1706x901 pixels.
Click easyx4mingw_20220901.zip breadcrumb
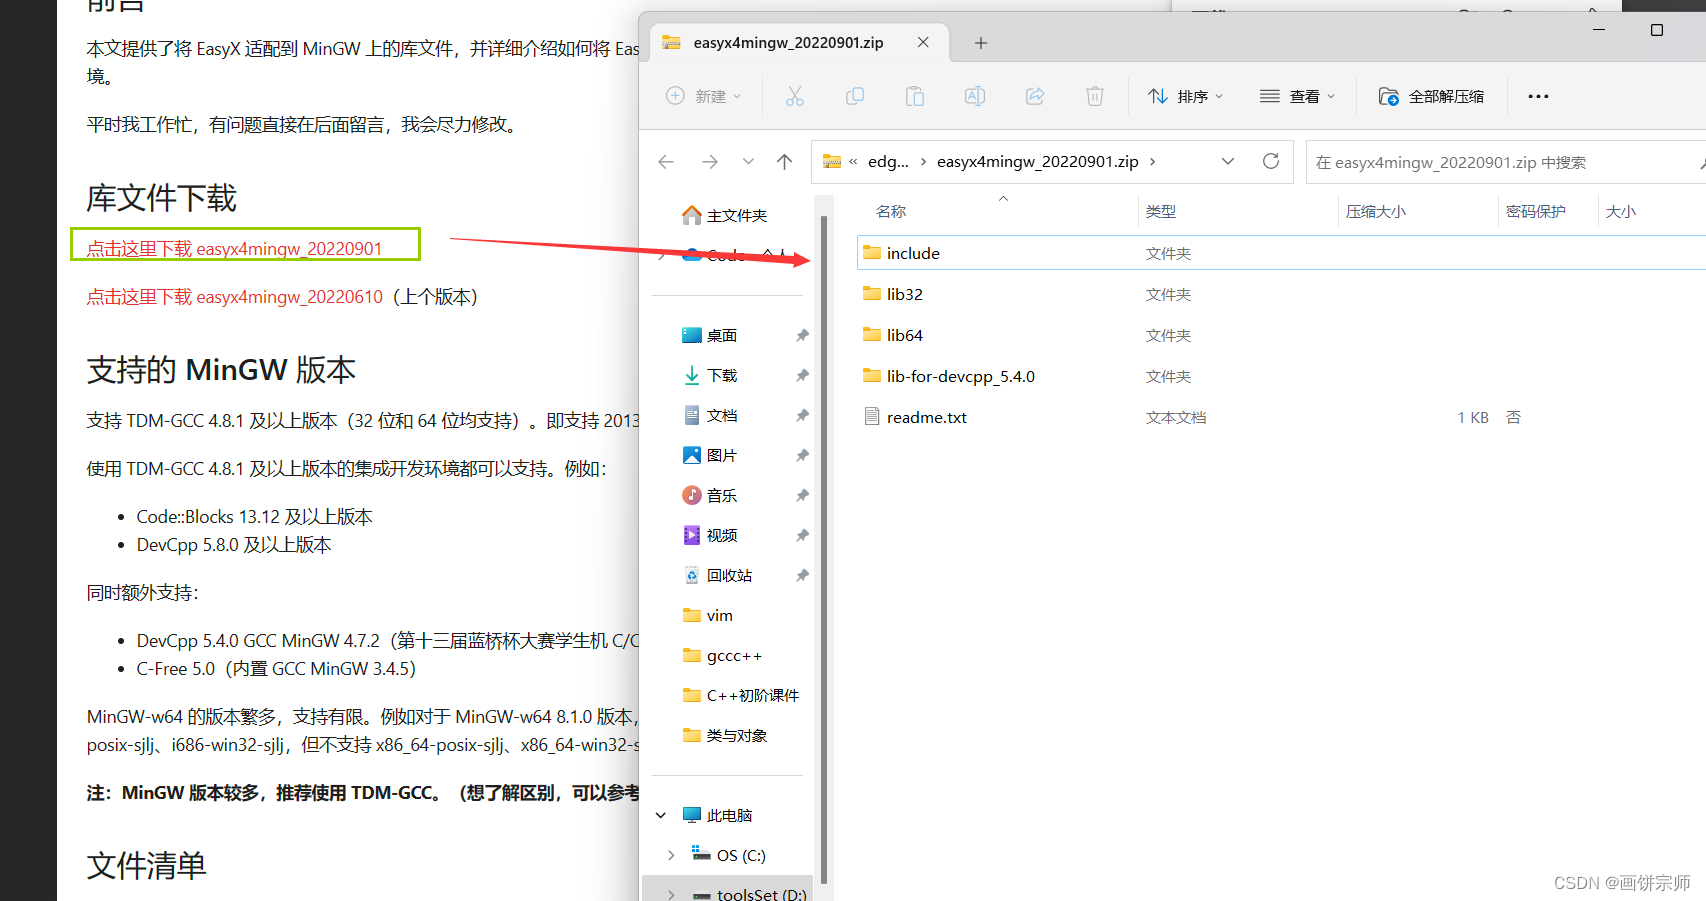(x=1037, y=162)
